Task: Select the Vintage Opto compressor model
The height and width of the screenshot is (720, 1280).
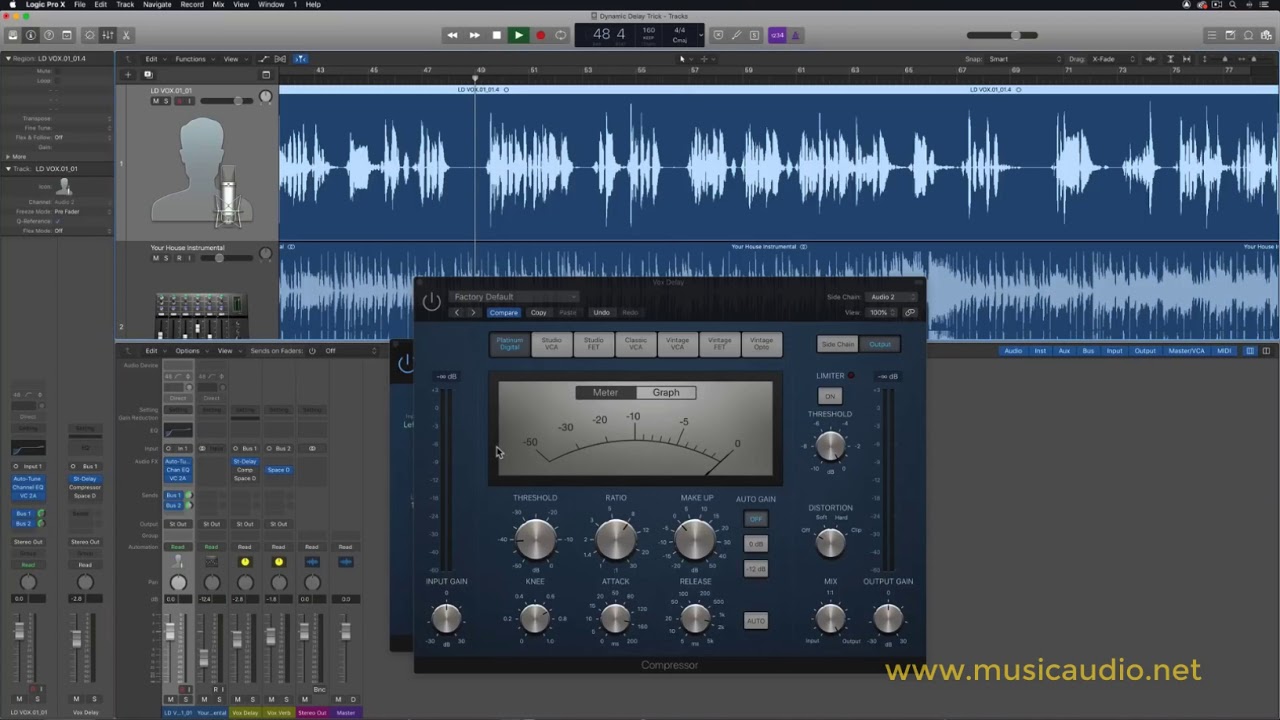Action: click(x=762, y=344)
